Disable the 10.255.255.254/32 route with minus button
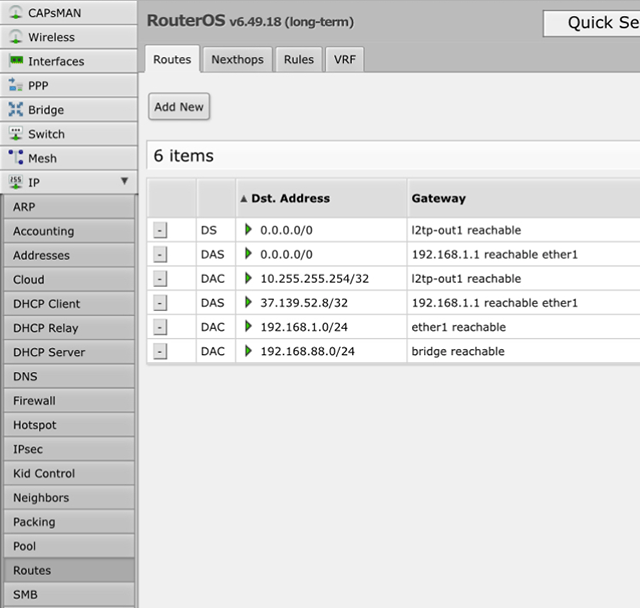Viewport: 640px width, 608px height. pyautogui.click(x=160, y=279)
